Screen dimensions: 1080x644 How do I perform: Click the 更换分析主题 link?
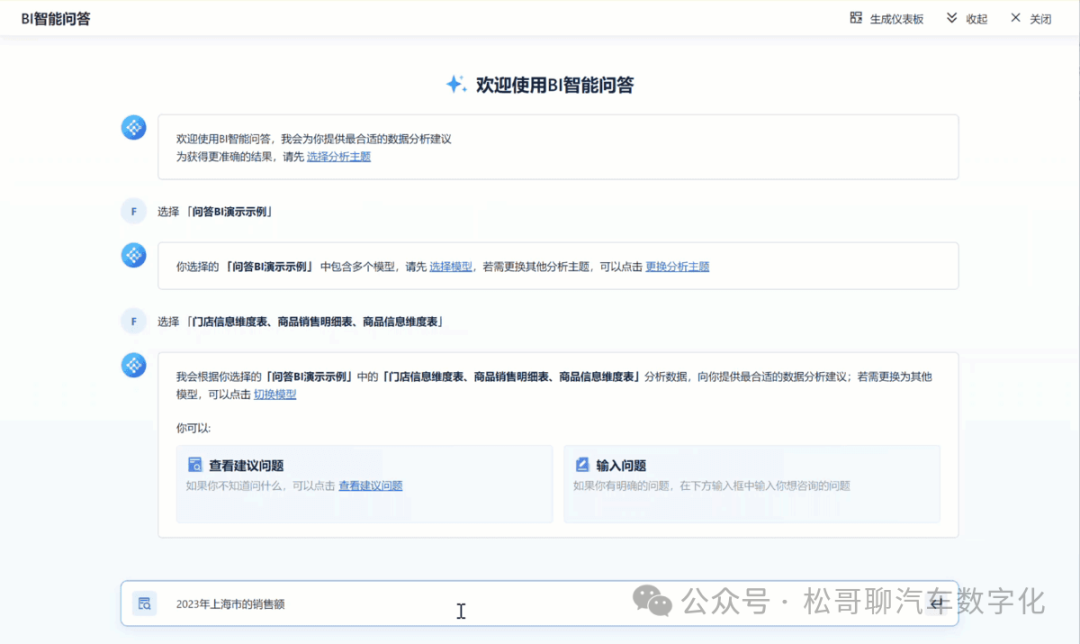tap(677, 267)
